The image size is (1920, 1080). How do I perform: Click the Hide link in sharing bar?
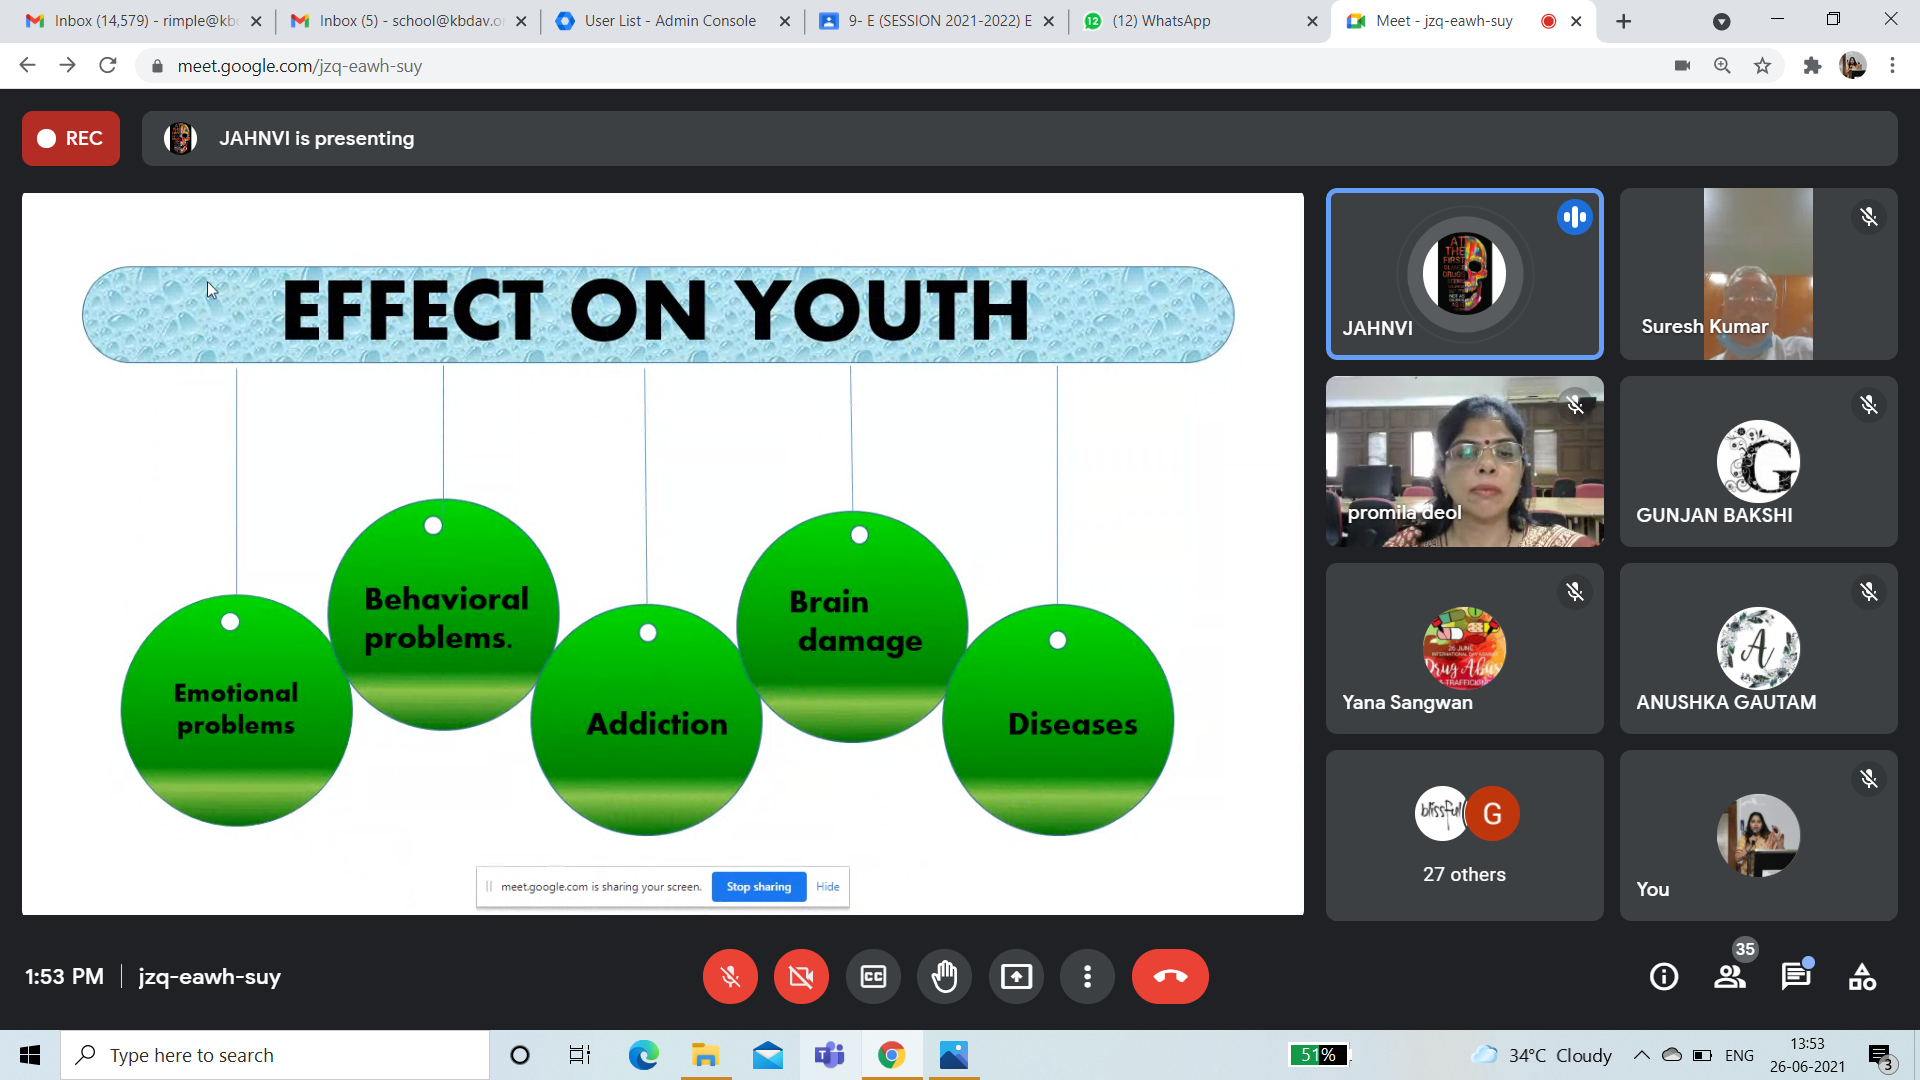coord(827,887)
